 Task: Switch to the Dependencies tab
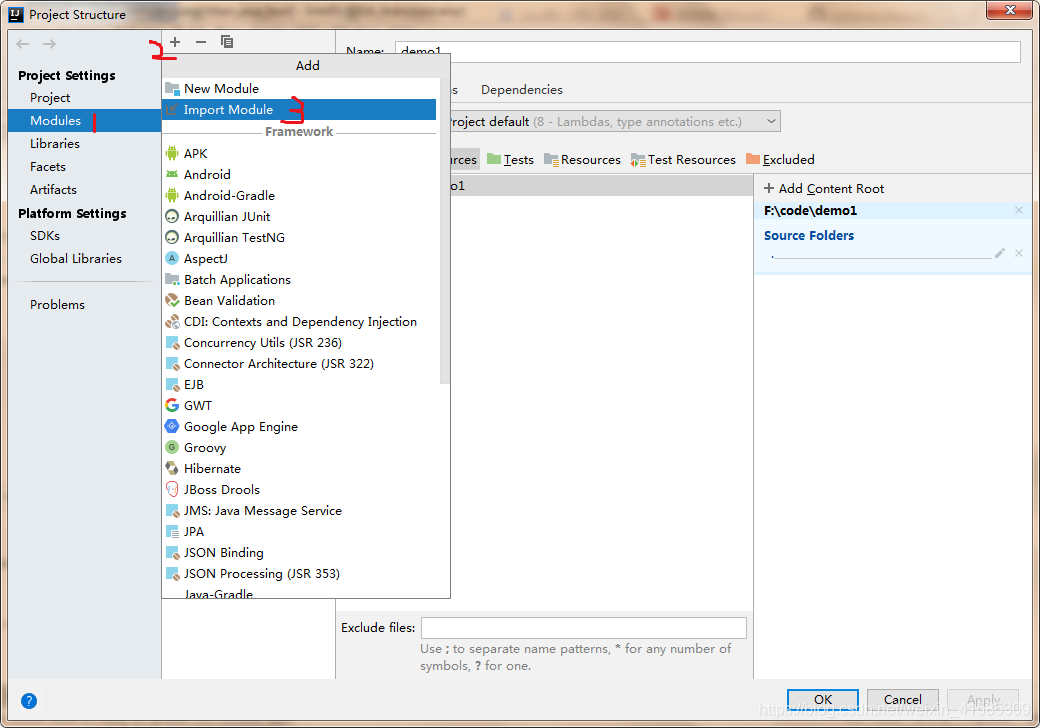521,90
